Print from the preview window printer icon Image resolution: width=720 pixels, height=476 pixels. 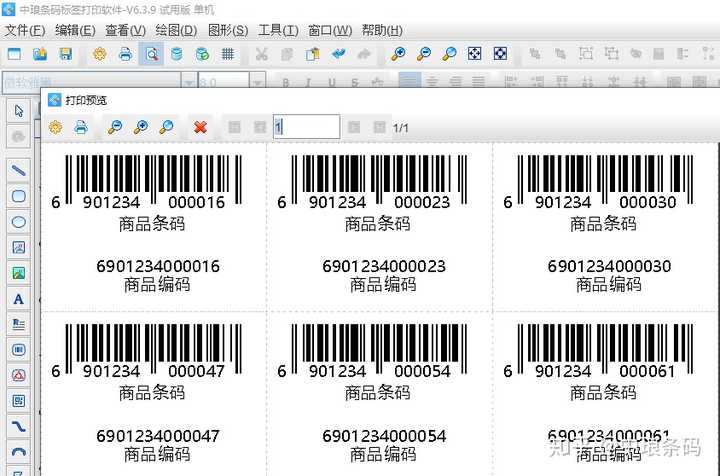[x=81, y=127]
